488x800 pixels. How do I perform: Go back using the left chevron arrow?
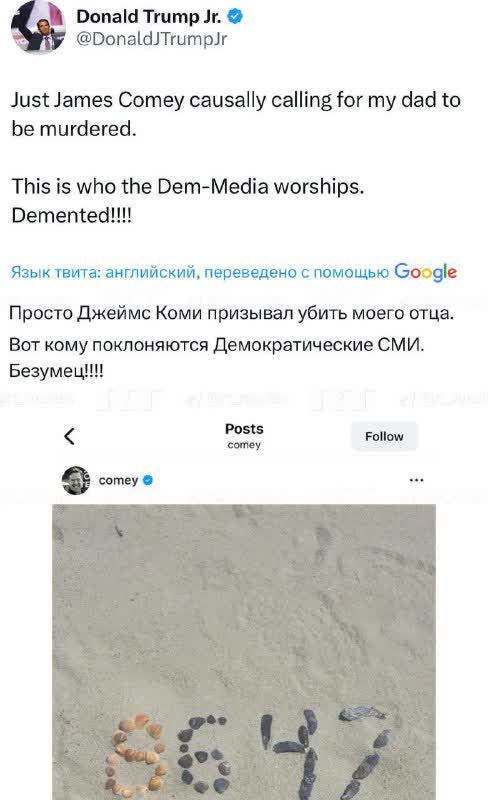pyautogui.click(x=70, y=436)
